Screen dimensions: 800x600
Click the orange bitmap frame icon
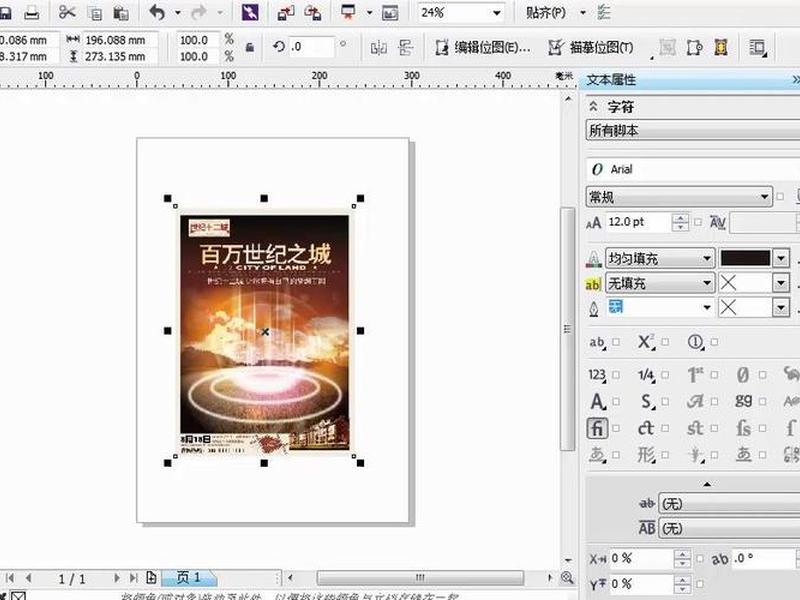pos(721,48)
